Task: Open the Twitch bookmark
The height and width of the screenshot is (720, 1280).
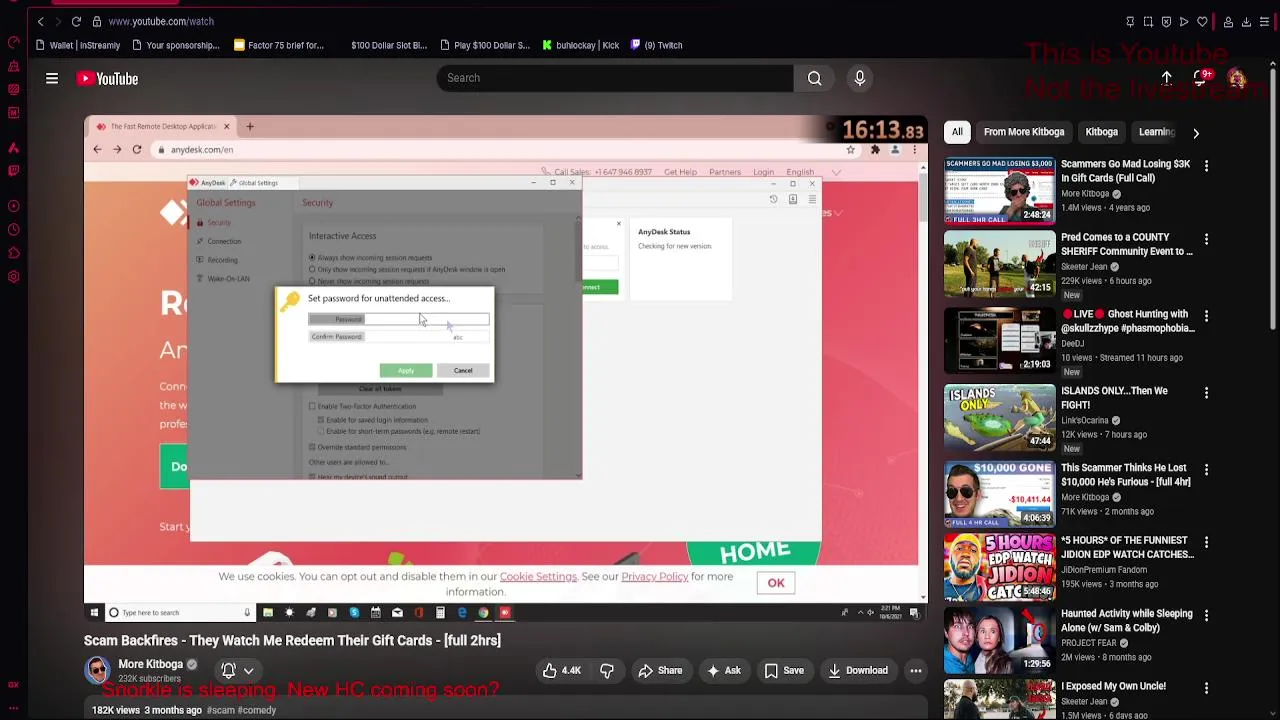Action: 656,45
